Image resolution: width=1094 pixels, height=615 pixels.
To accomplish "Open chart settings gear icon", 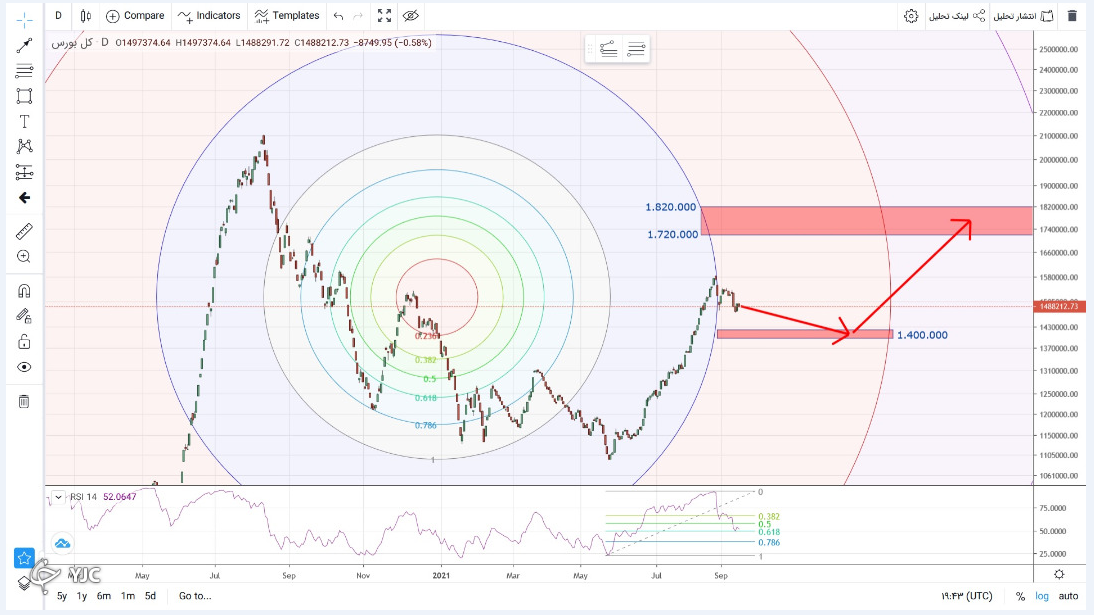I will coord(910,16).
